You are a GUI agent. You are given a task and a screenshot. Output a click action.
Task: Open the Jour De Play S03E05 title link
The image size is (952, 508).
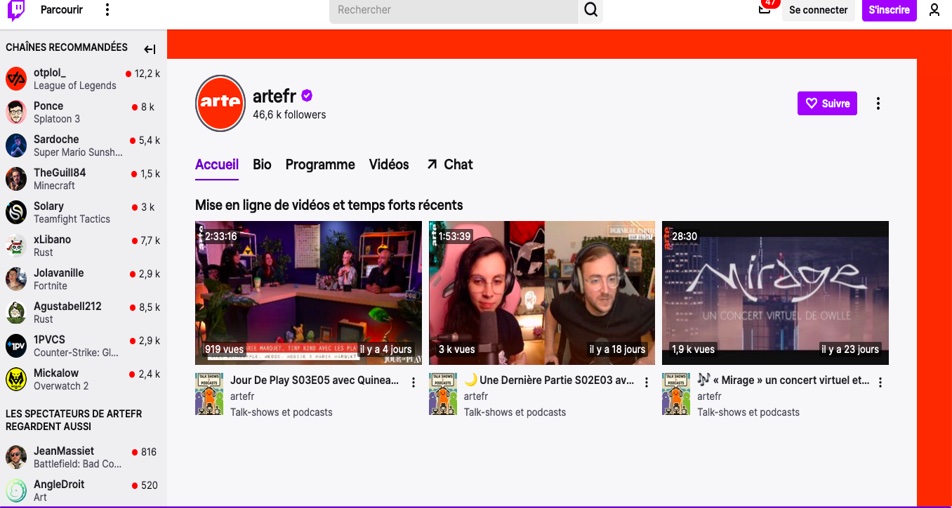314,381
